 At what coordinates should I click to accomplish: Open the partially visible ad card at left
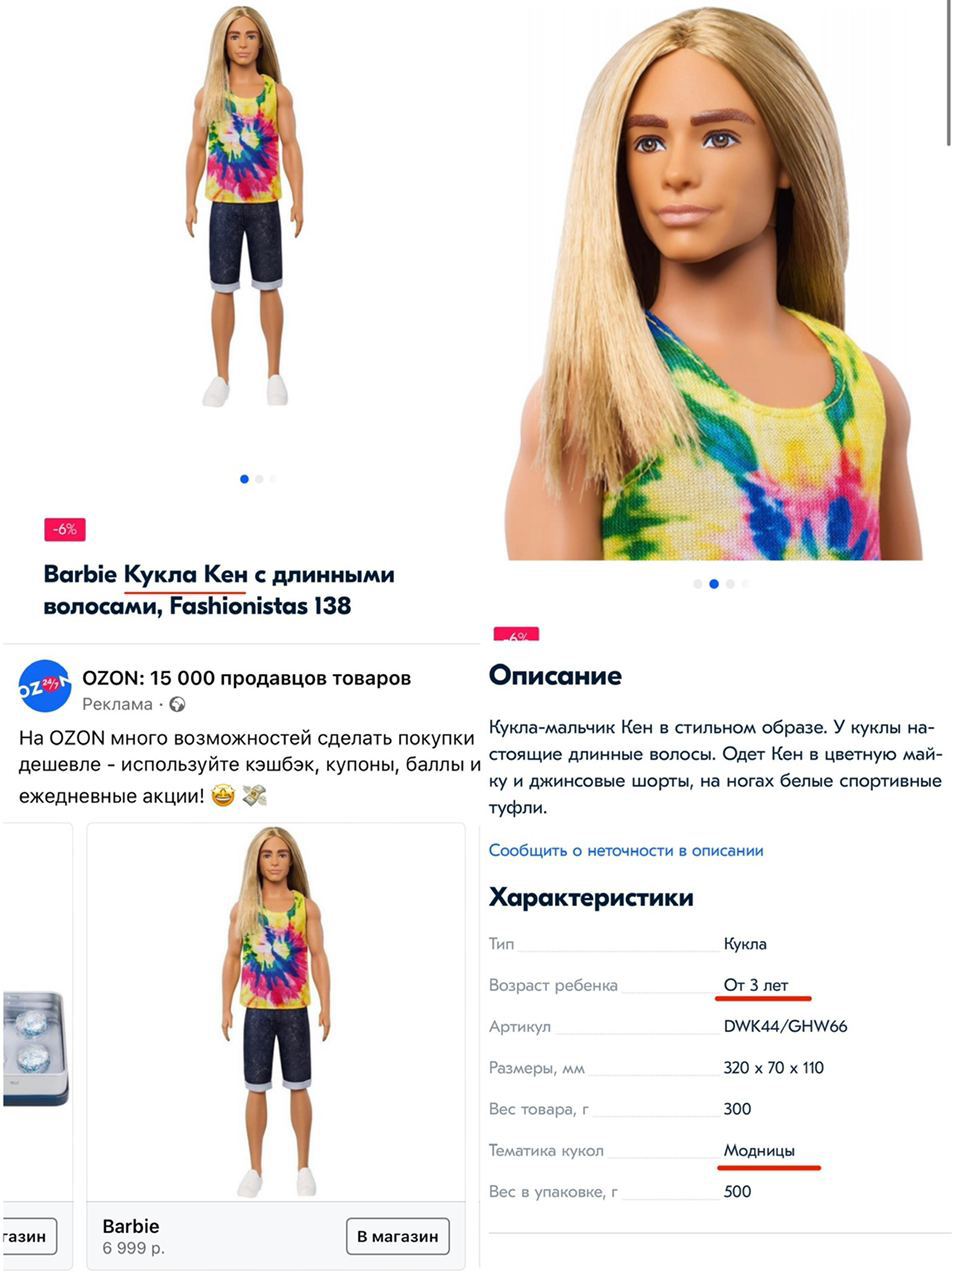tap(36, 1040)
